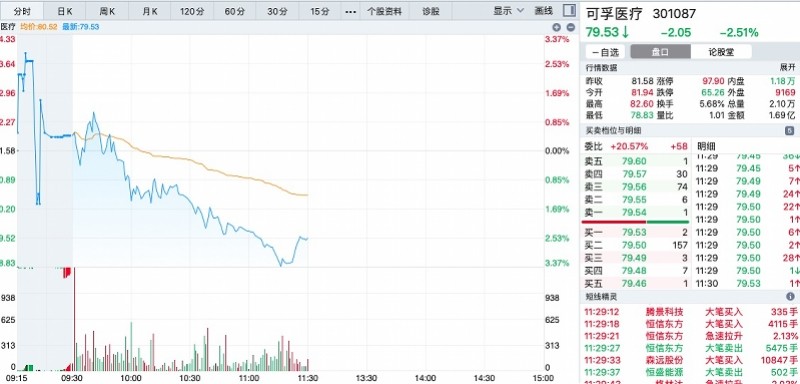
Task: Click the level 5 badge beside 买卖档位与明细
Action: click(x=789, y=131)
